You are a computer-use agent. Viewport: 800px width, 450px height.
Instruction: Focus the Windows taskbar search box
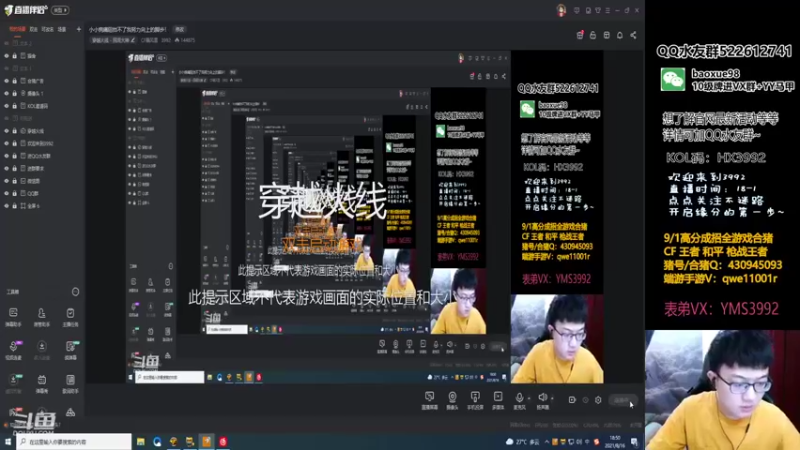coord(74,442)
